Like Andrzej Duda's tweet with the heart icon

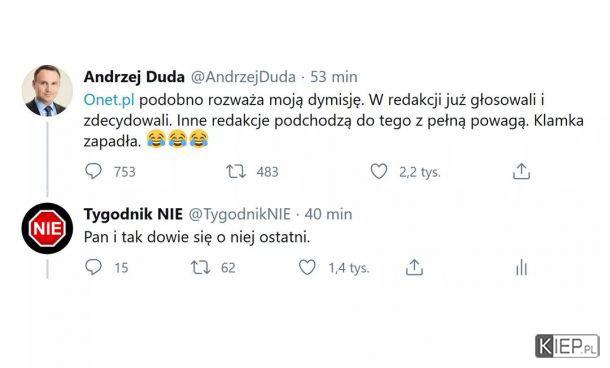click(x=379, y=171)
